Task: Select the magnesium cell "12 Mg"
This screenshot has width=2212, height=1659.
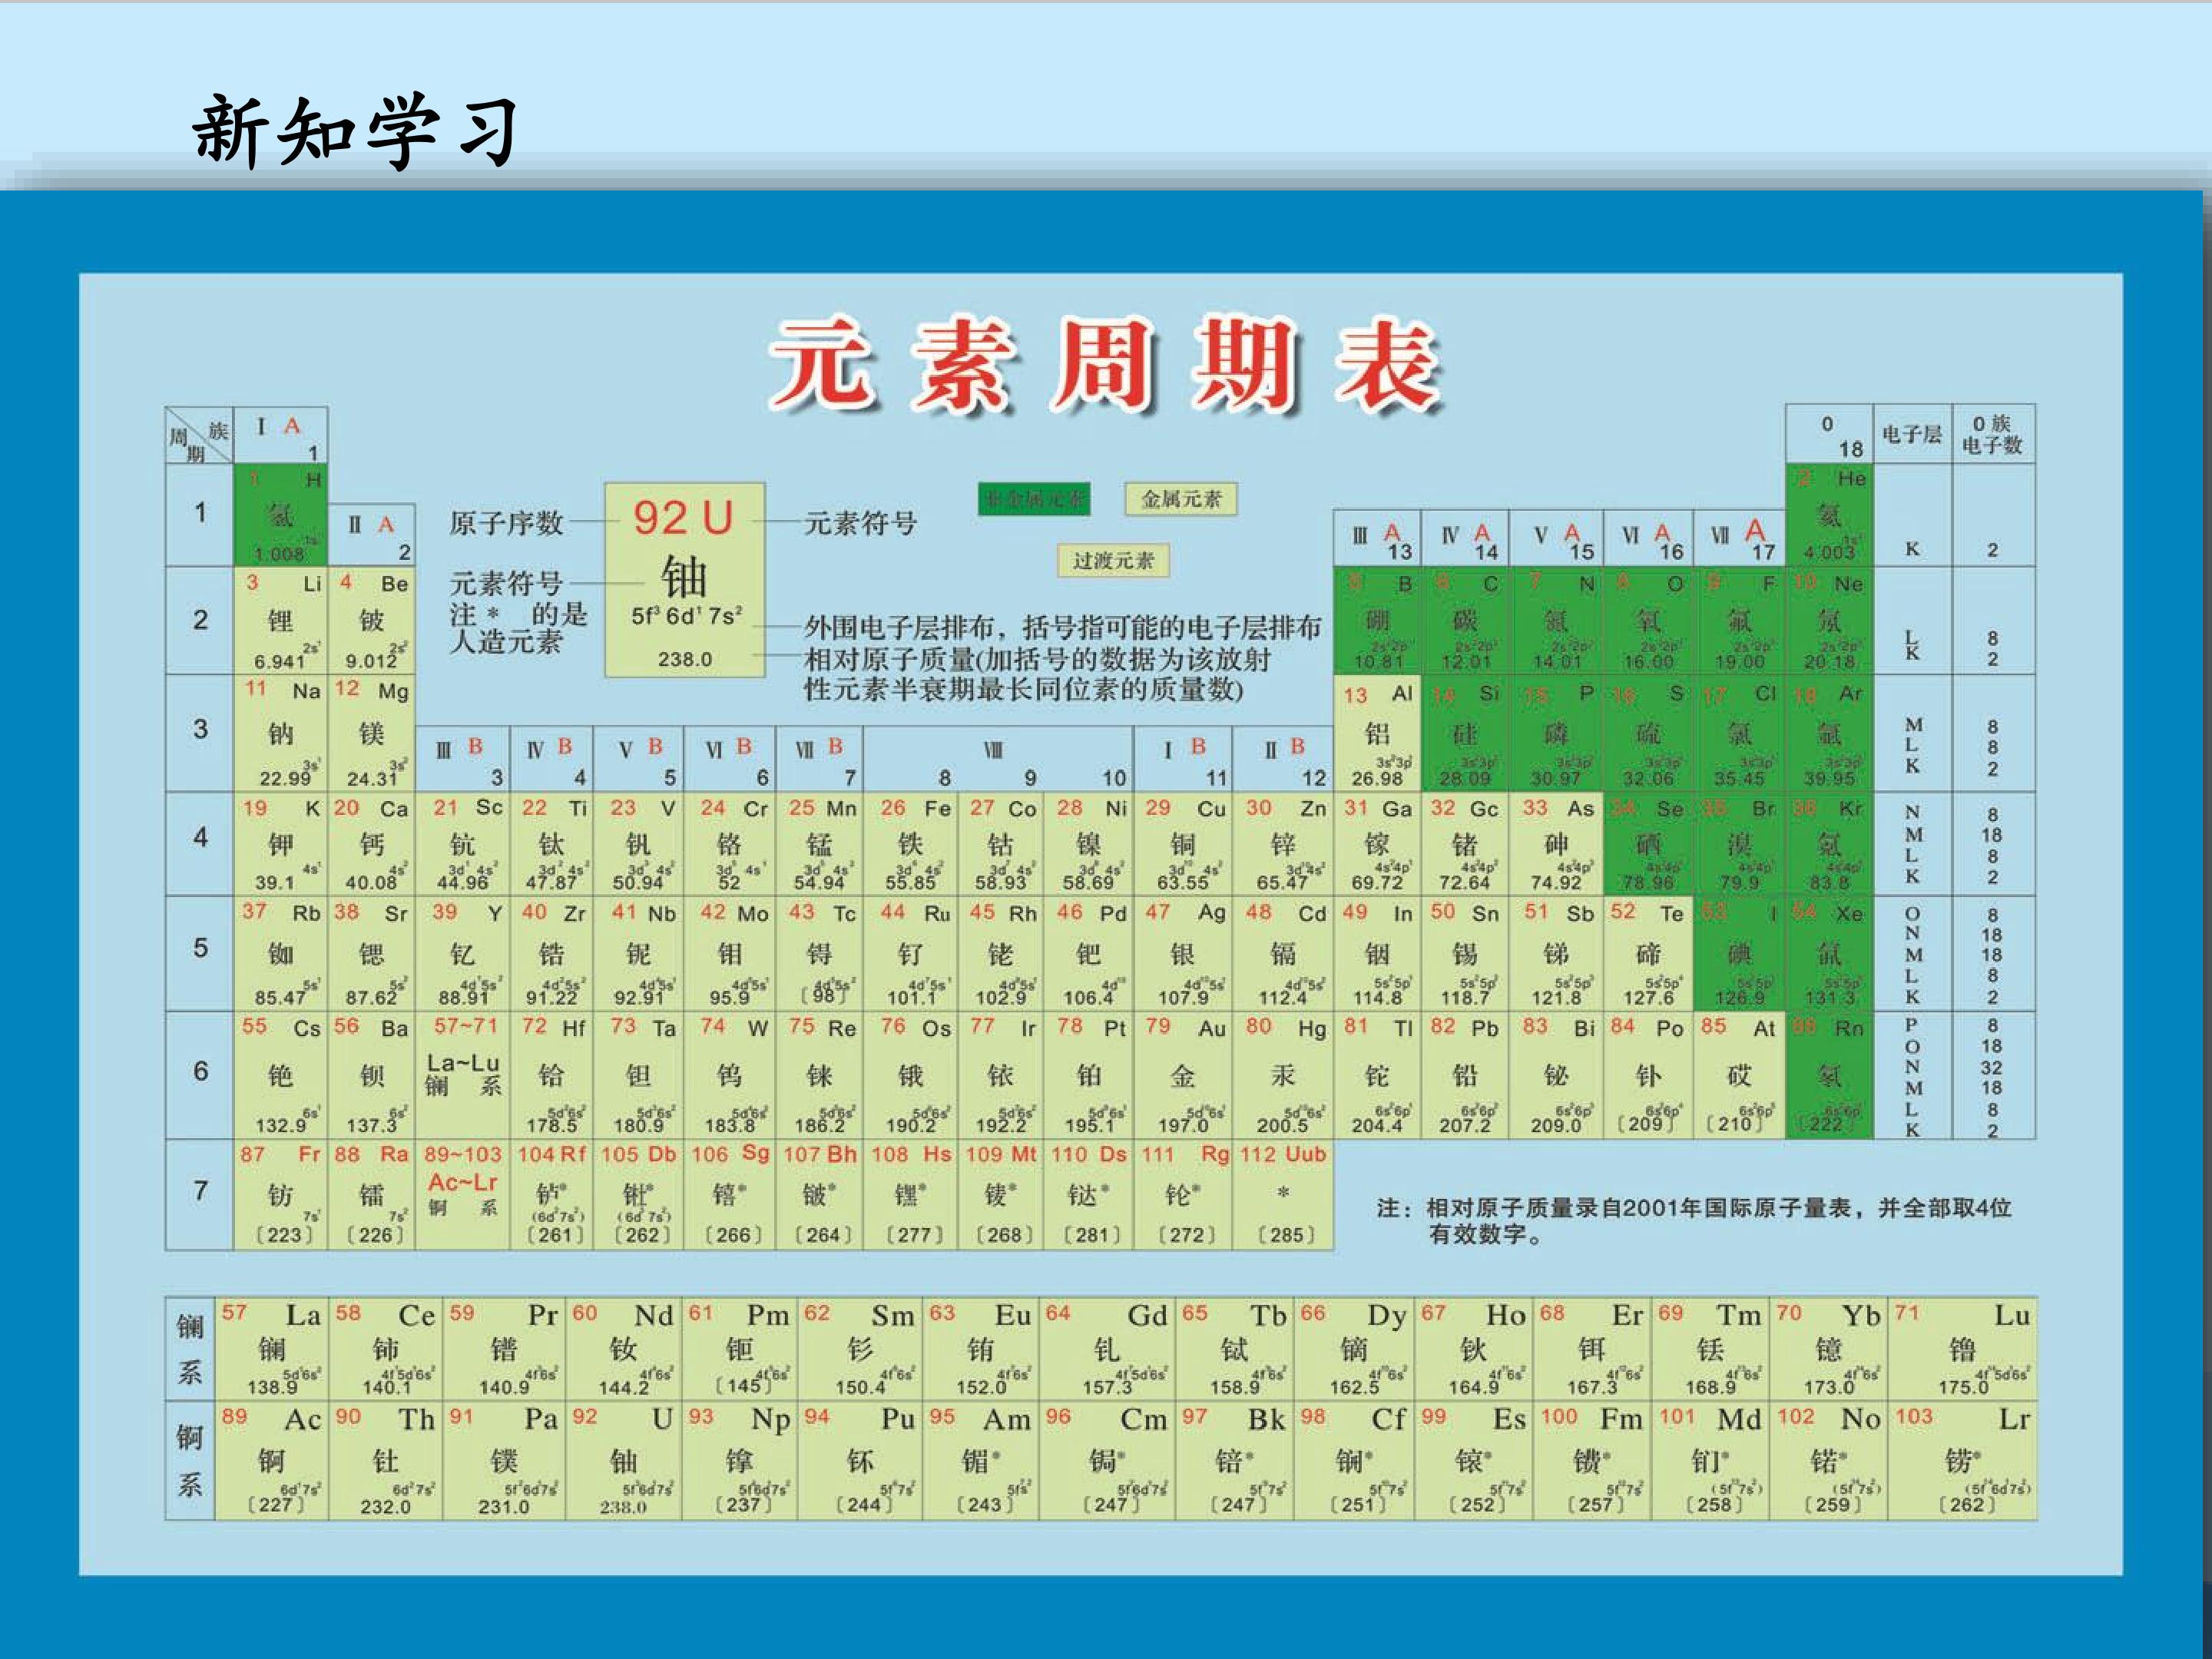Action: click(x=372, y=733)
